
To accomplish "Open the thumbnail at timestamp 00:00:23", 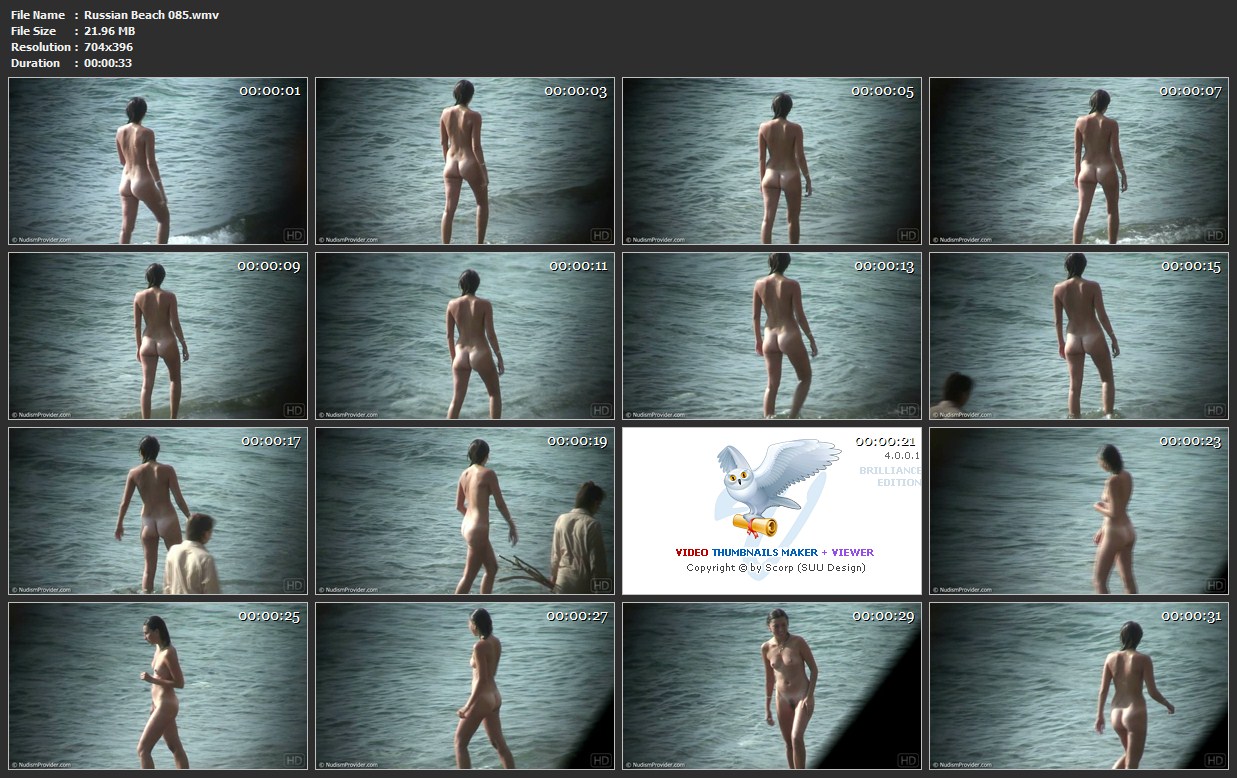I will pos(1079,511).
